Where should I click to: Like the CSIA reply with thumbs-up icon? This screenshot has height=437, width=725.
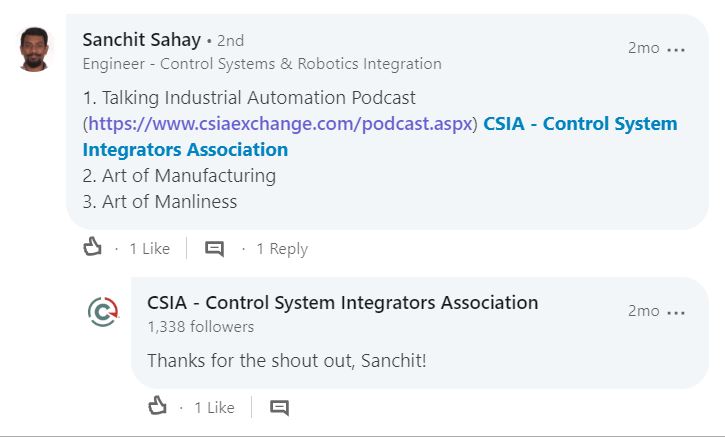click(158, 407)
